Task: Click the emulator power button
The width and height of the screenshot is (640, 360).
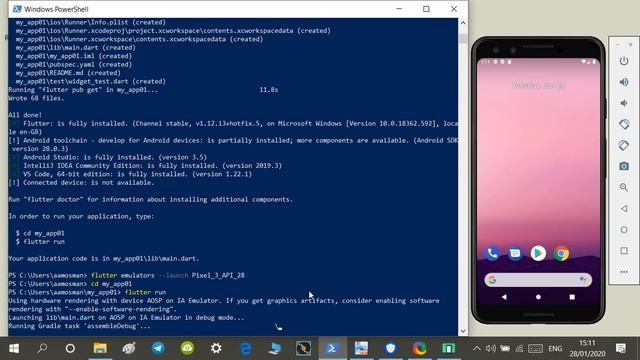Action: [624, 61]
